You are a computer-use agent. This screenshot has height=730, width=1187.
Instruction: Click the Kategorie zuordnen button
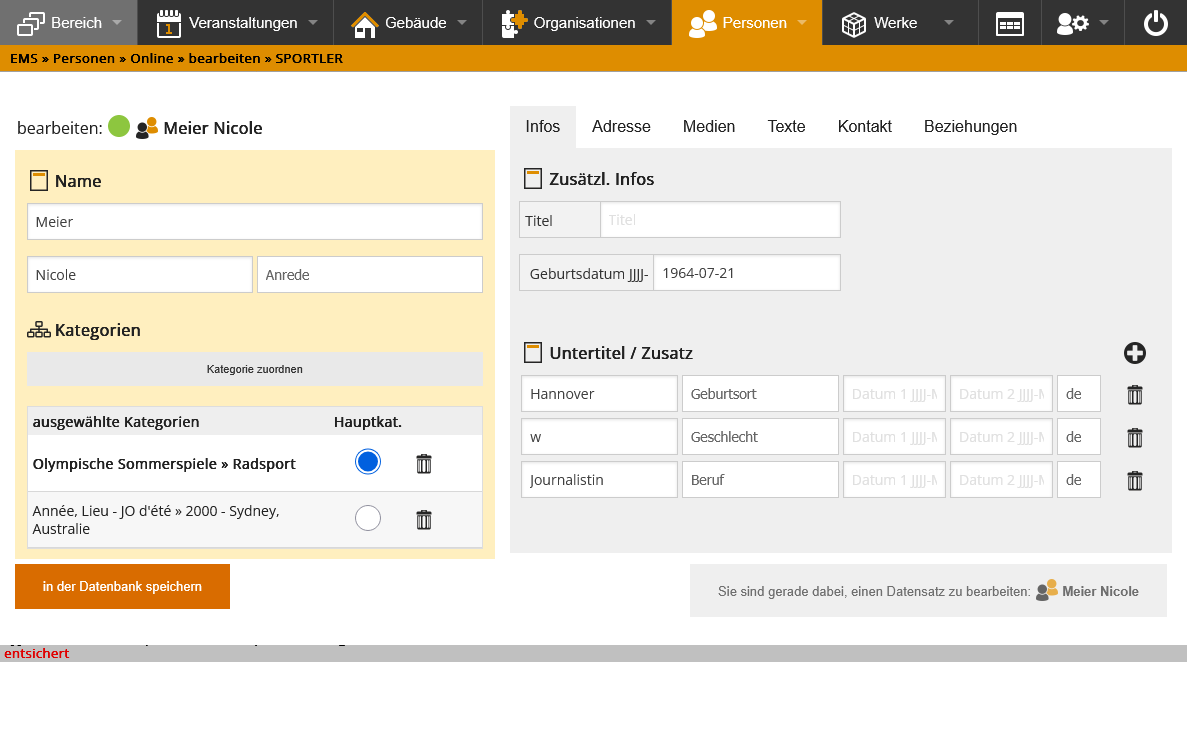coord(254,369)
